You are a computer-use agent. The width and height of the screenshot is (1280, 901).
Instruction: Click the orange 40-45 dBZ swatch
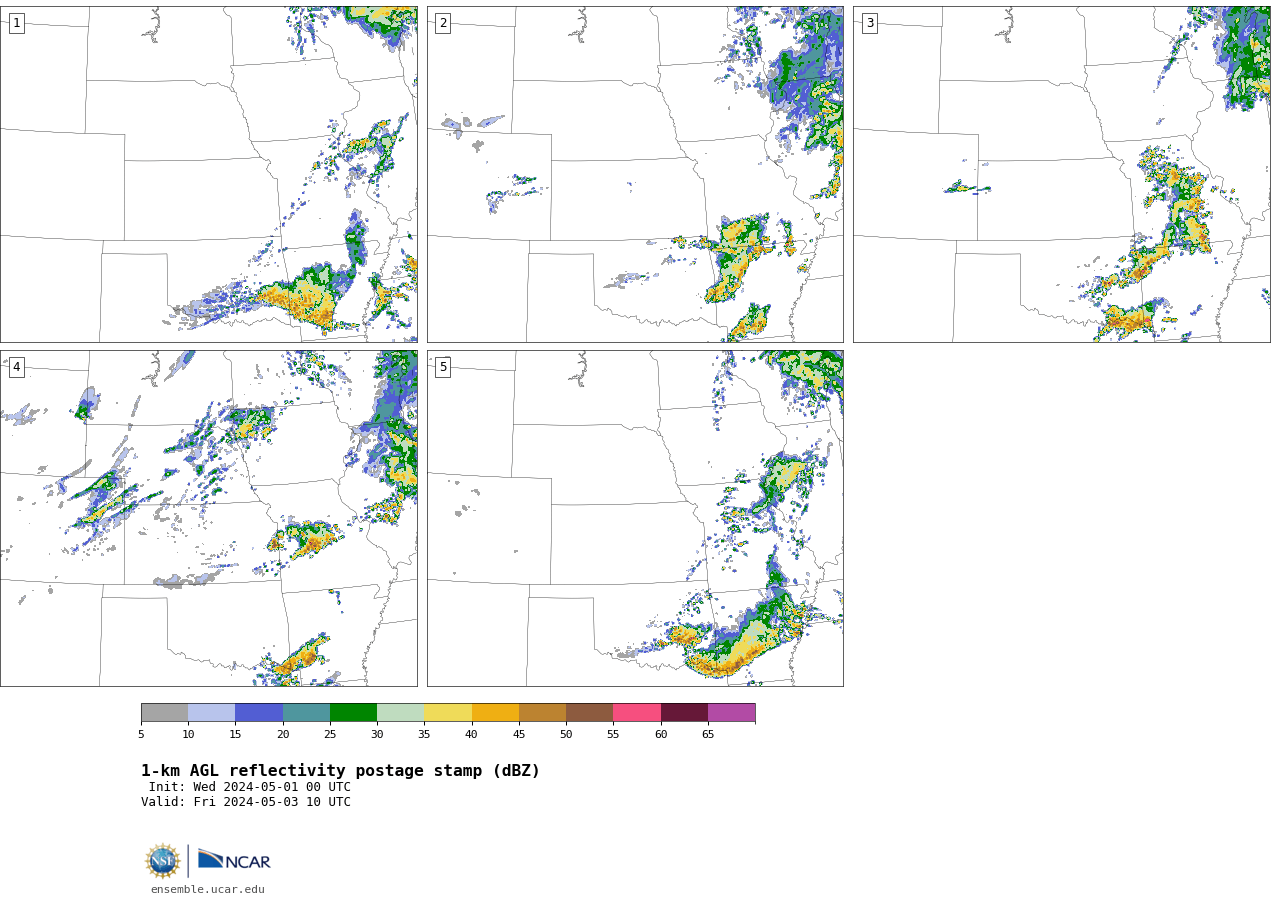[x=495, y=712]
